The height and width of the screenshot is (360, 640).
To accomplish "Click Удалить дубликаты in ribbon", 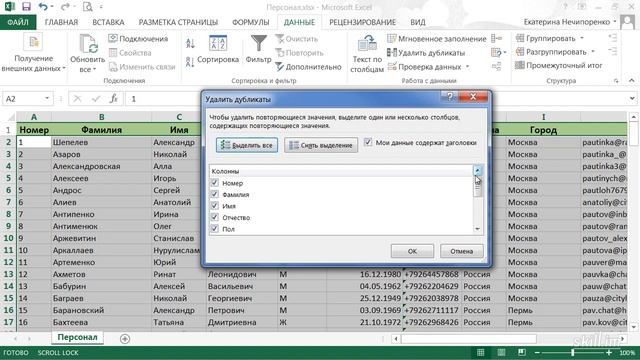I will point(426,53).
